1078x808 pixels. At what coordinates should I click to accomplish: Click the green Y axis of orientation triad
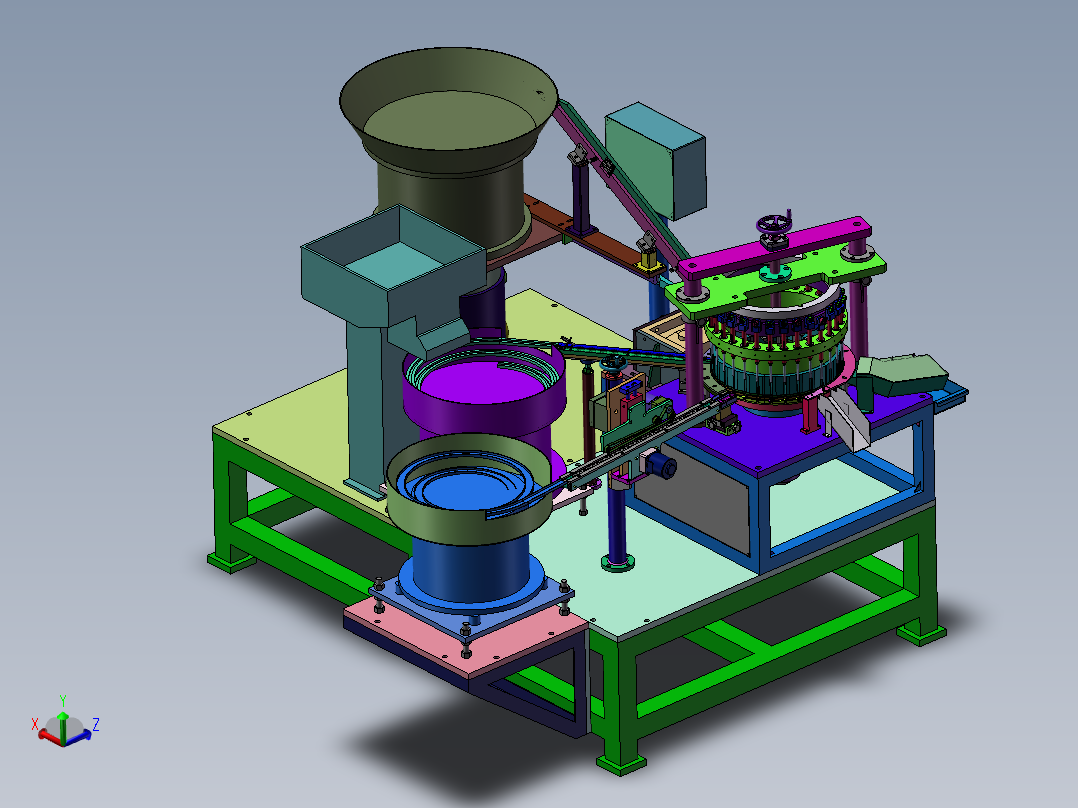tap(63, 726)
